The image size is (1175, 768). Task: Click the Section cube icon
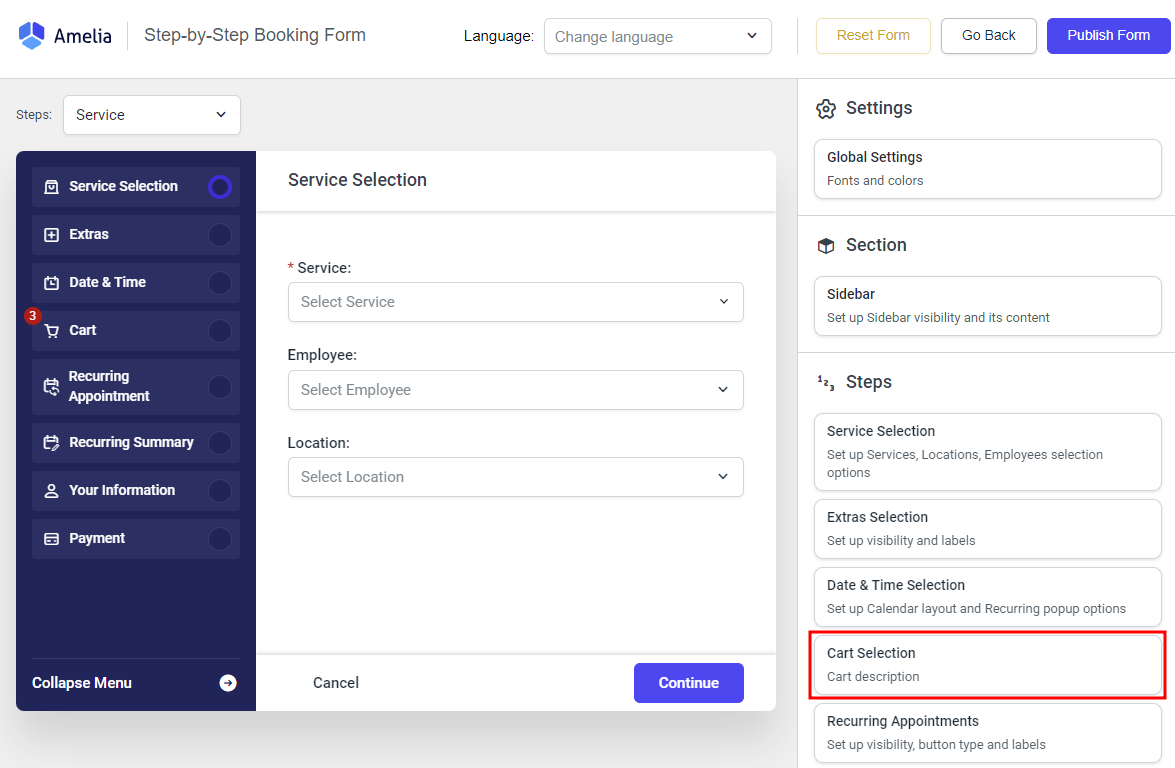[826, 246]
